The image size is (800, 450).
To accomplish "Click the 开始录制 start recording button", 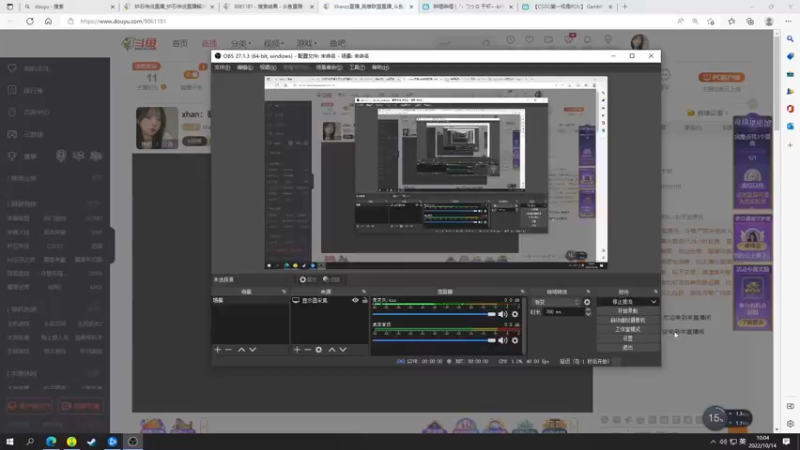I will tap(628, 311).
